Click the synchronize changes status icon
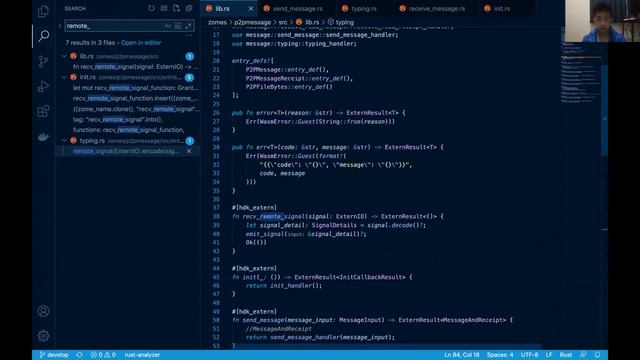Viewport: 640px width, 360px height. (80, 355)
